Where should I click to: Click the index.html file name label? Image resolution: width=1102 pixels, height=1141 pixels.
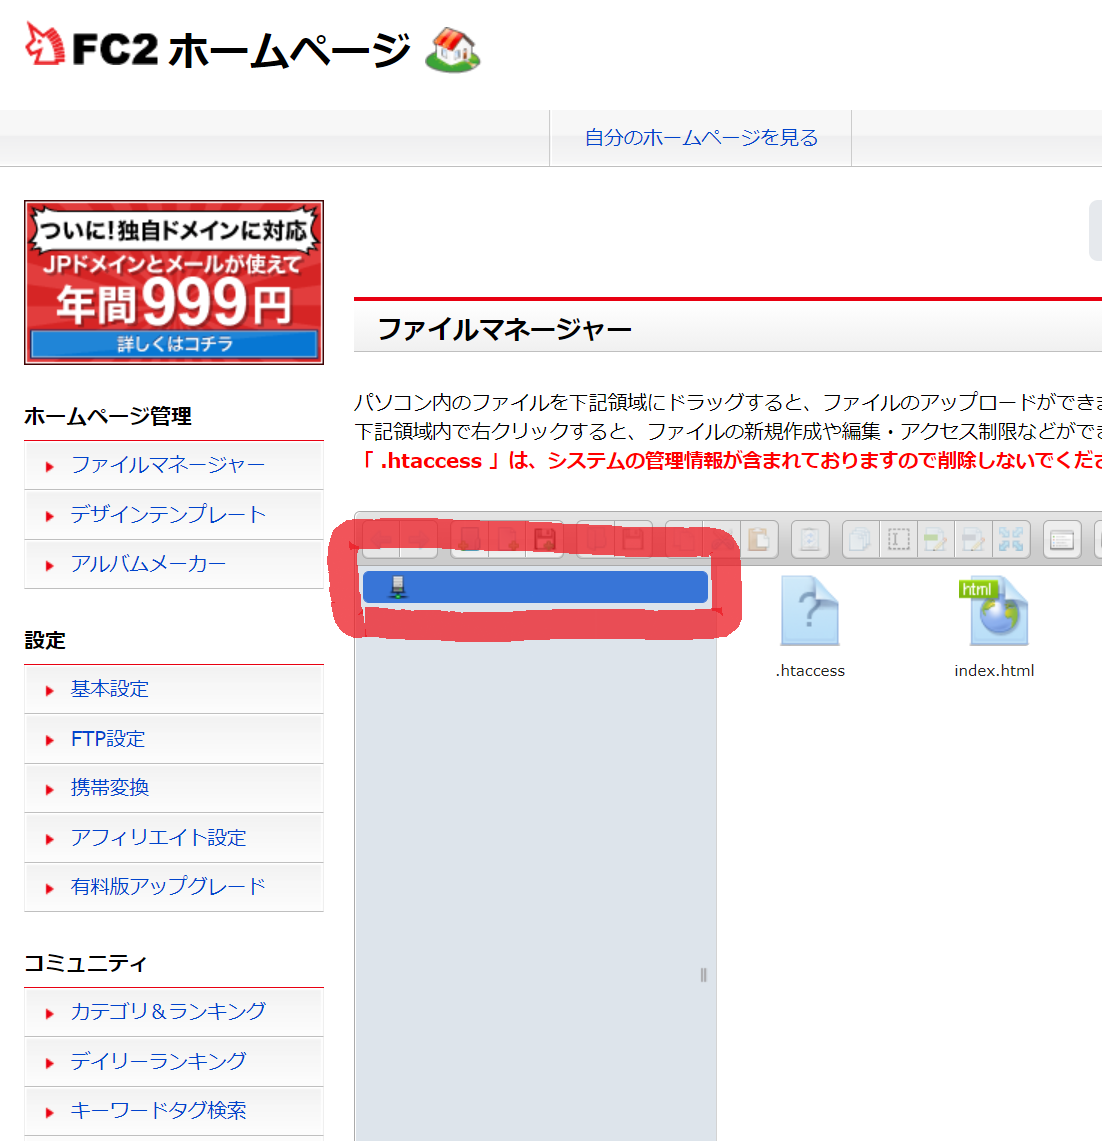[994, 670]
